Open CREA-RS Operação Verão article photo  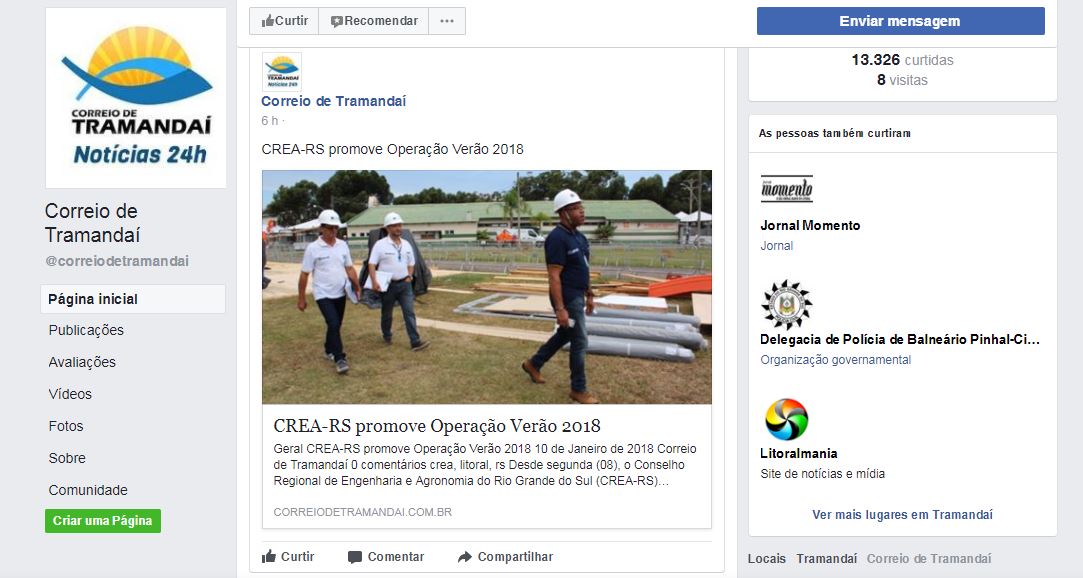coord(487,287)
